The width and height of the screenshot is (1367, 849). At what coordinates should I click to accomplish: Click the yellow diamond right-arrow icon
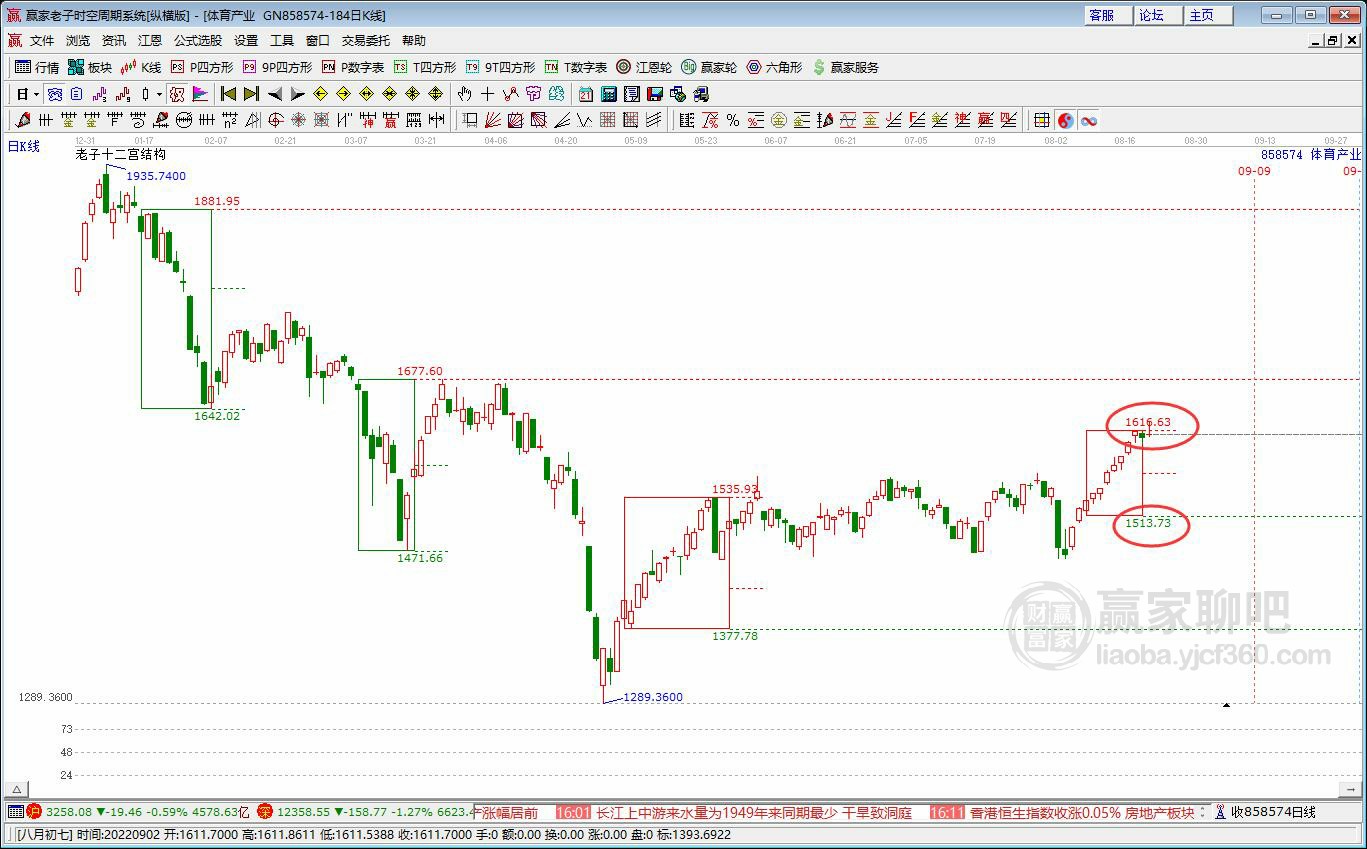coord(343,94)
